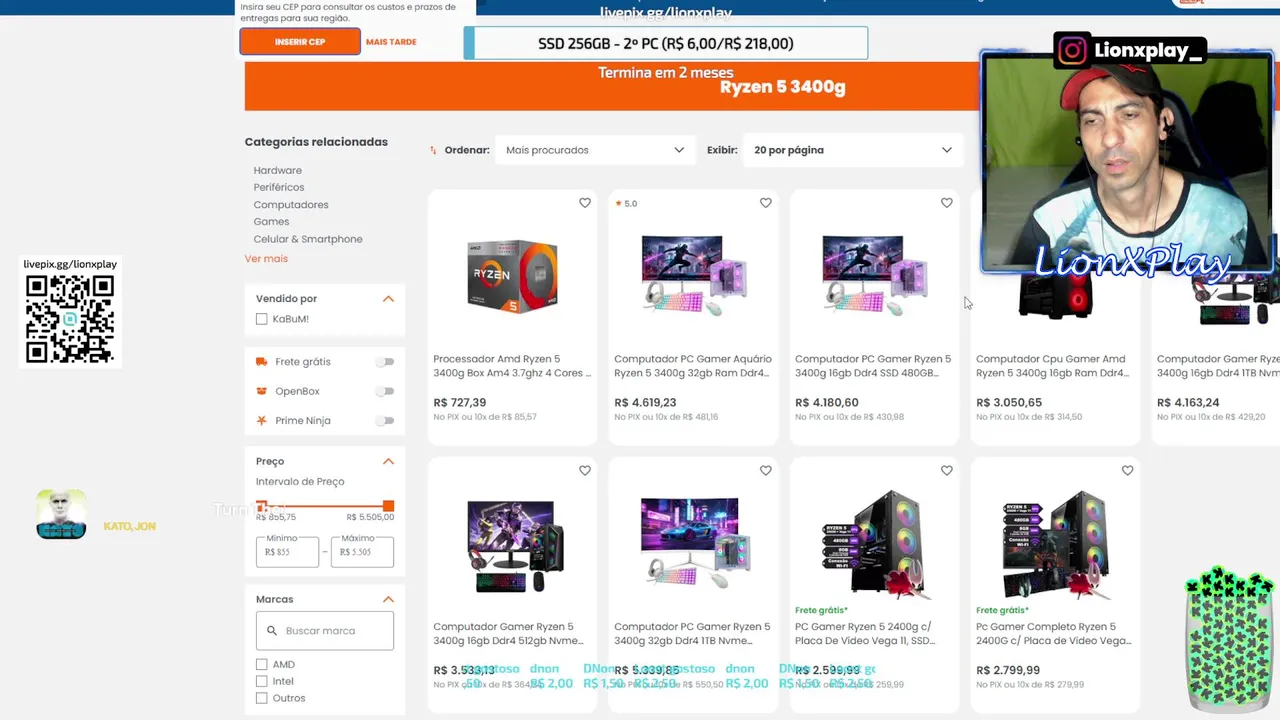Enable the Frete grátis switch

(385, 362)
